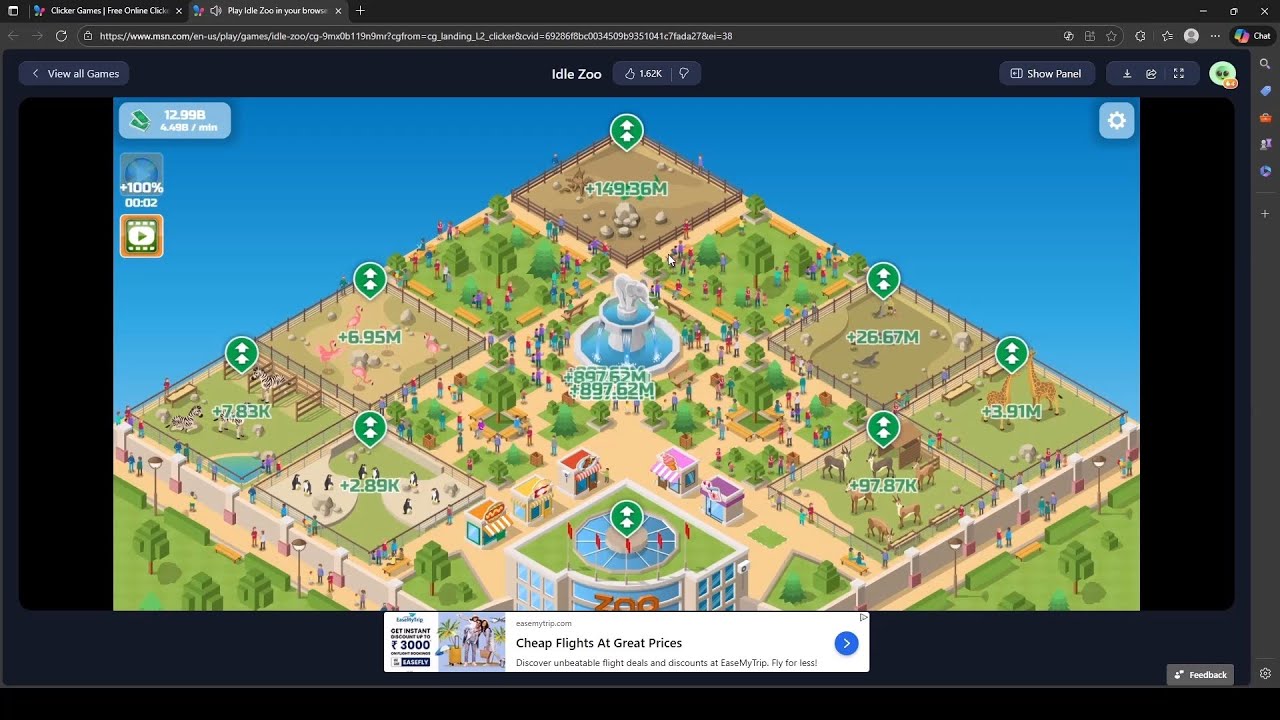Image resolution: width=1280 pixels, height=720 pixels.
Task: Click the browser back arrow
Action: click(13, 35)
